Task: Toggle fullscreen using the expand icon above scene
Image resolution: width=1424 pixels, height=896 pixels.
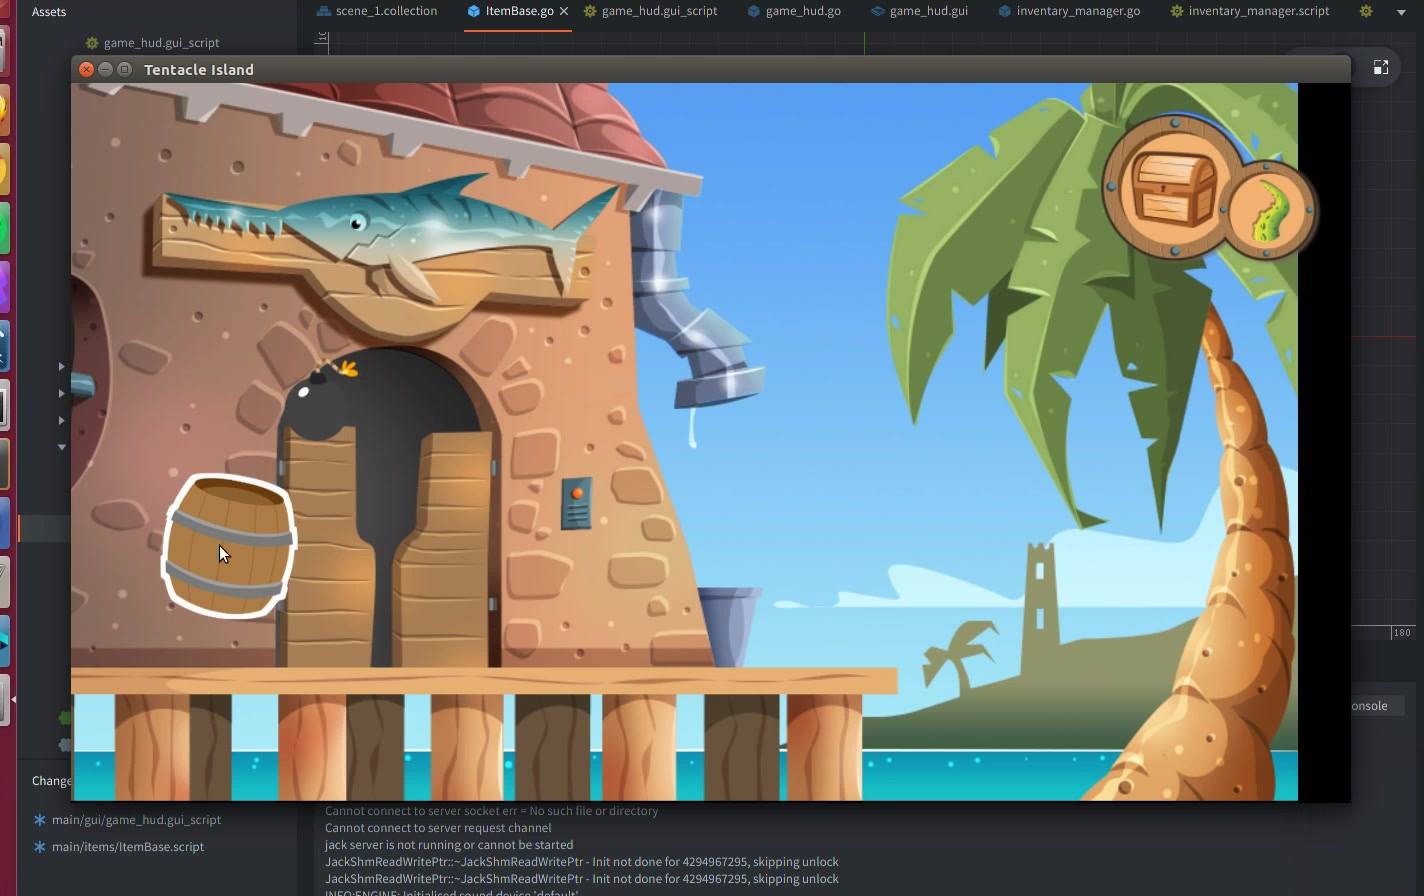Action: pos(1381,67)
